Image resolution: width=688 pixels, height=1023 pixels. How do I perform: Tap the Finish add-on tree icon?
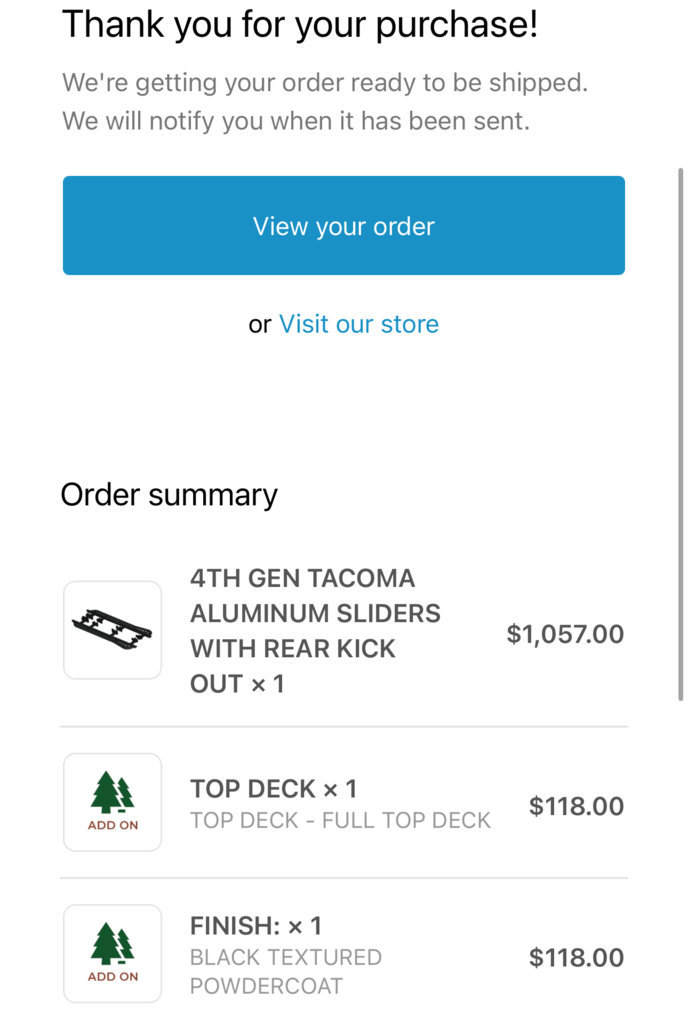pos(112,944)
